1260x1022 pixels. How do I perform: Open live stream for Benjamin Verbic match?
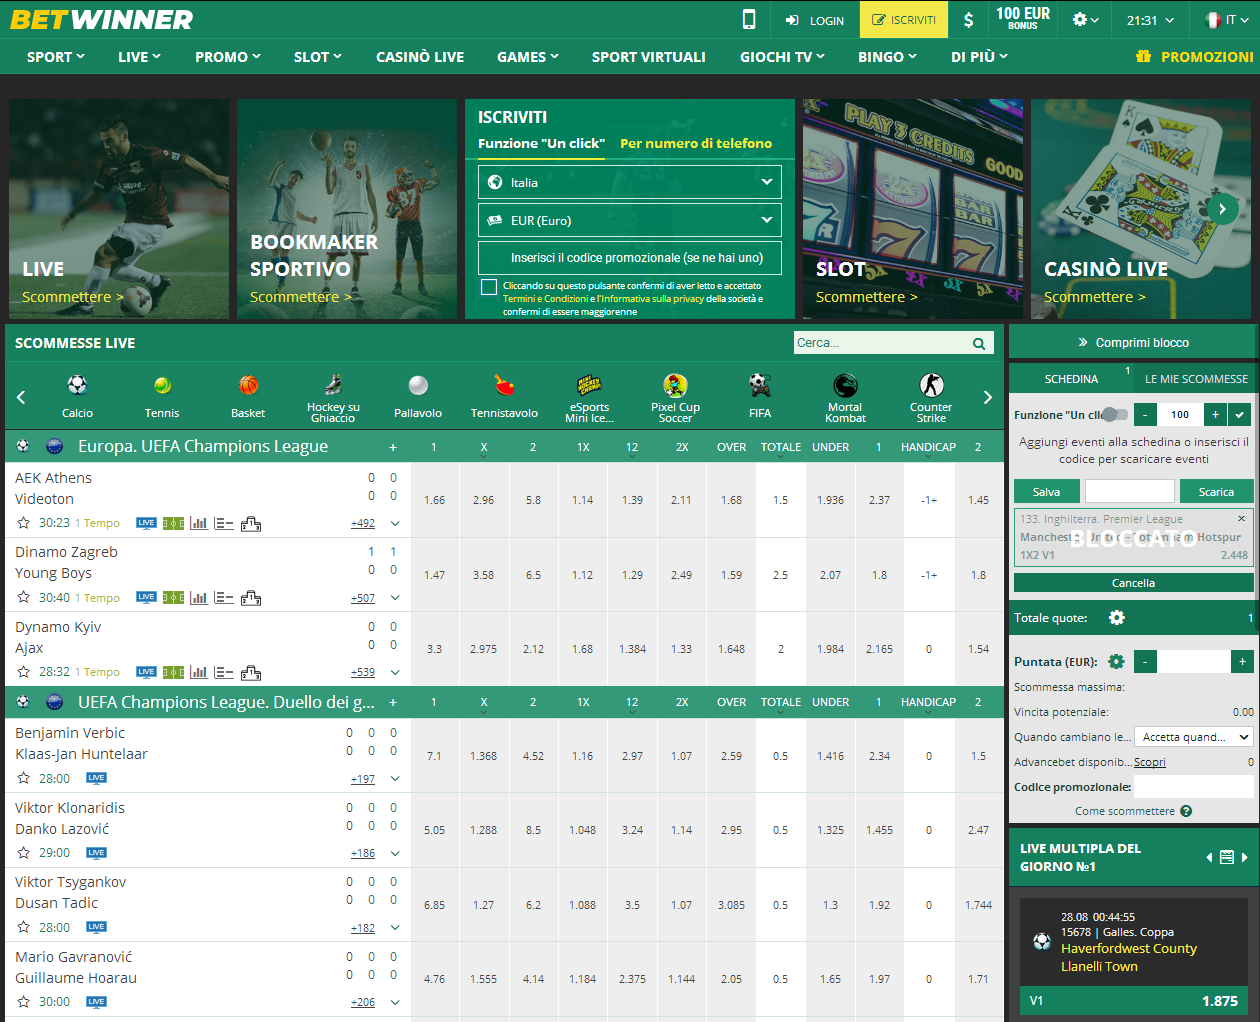(96, 778)
